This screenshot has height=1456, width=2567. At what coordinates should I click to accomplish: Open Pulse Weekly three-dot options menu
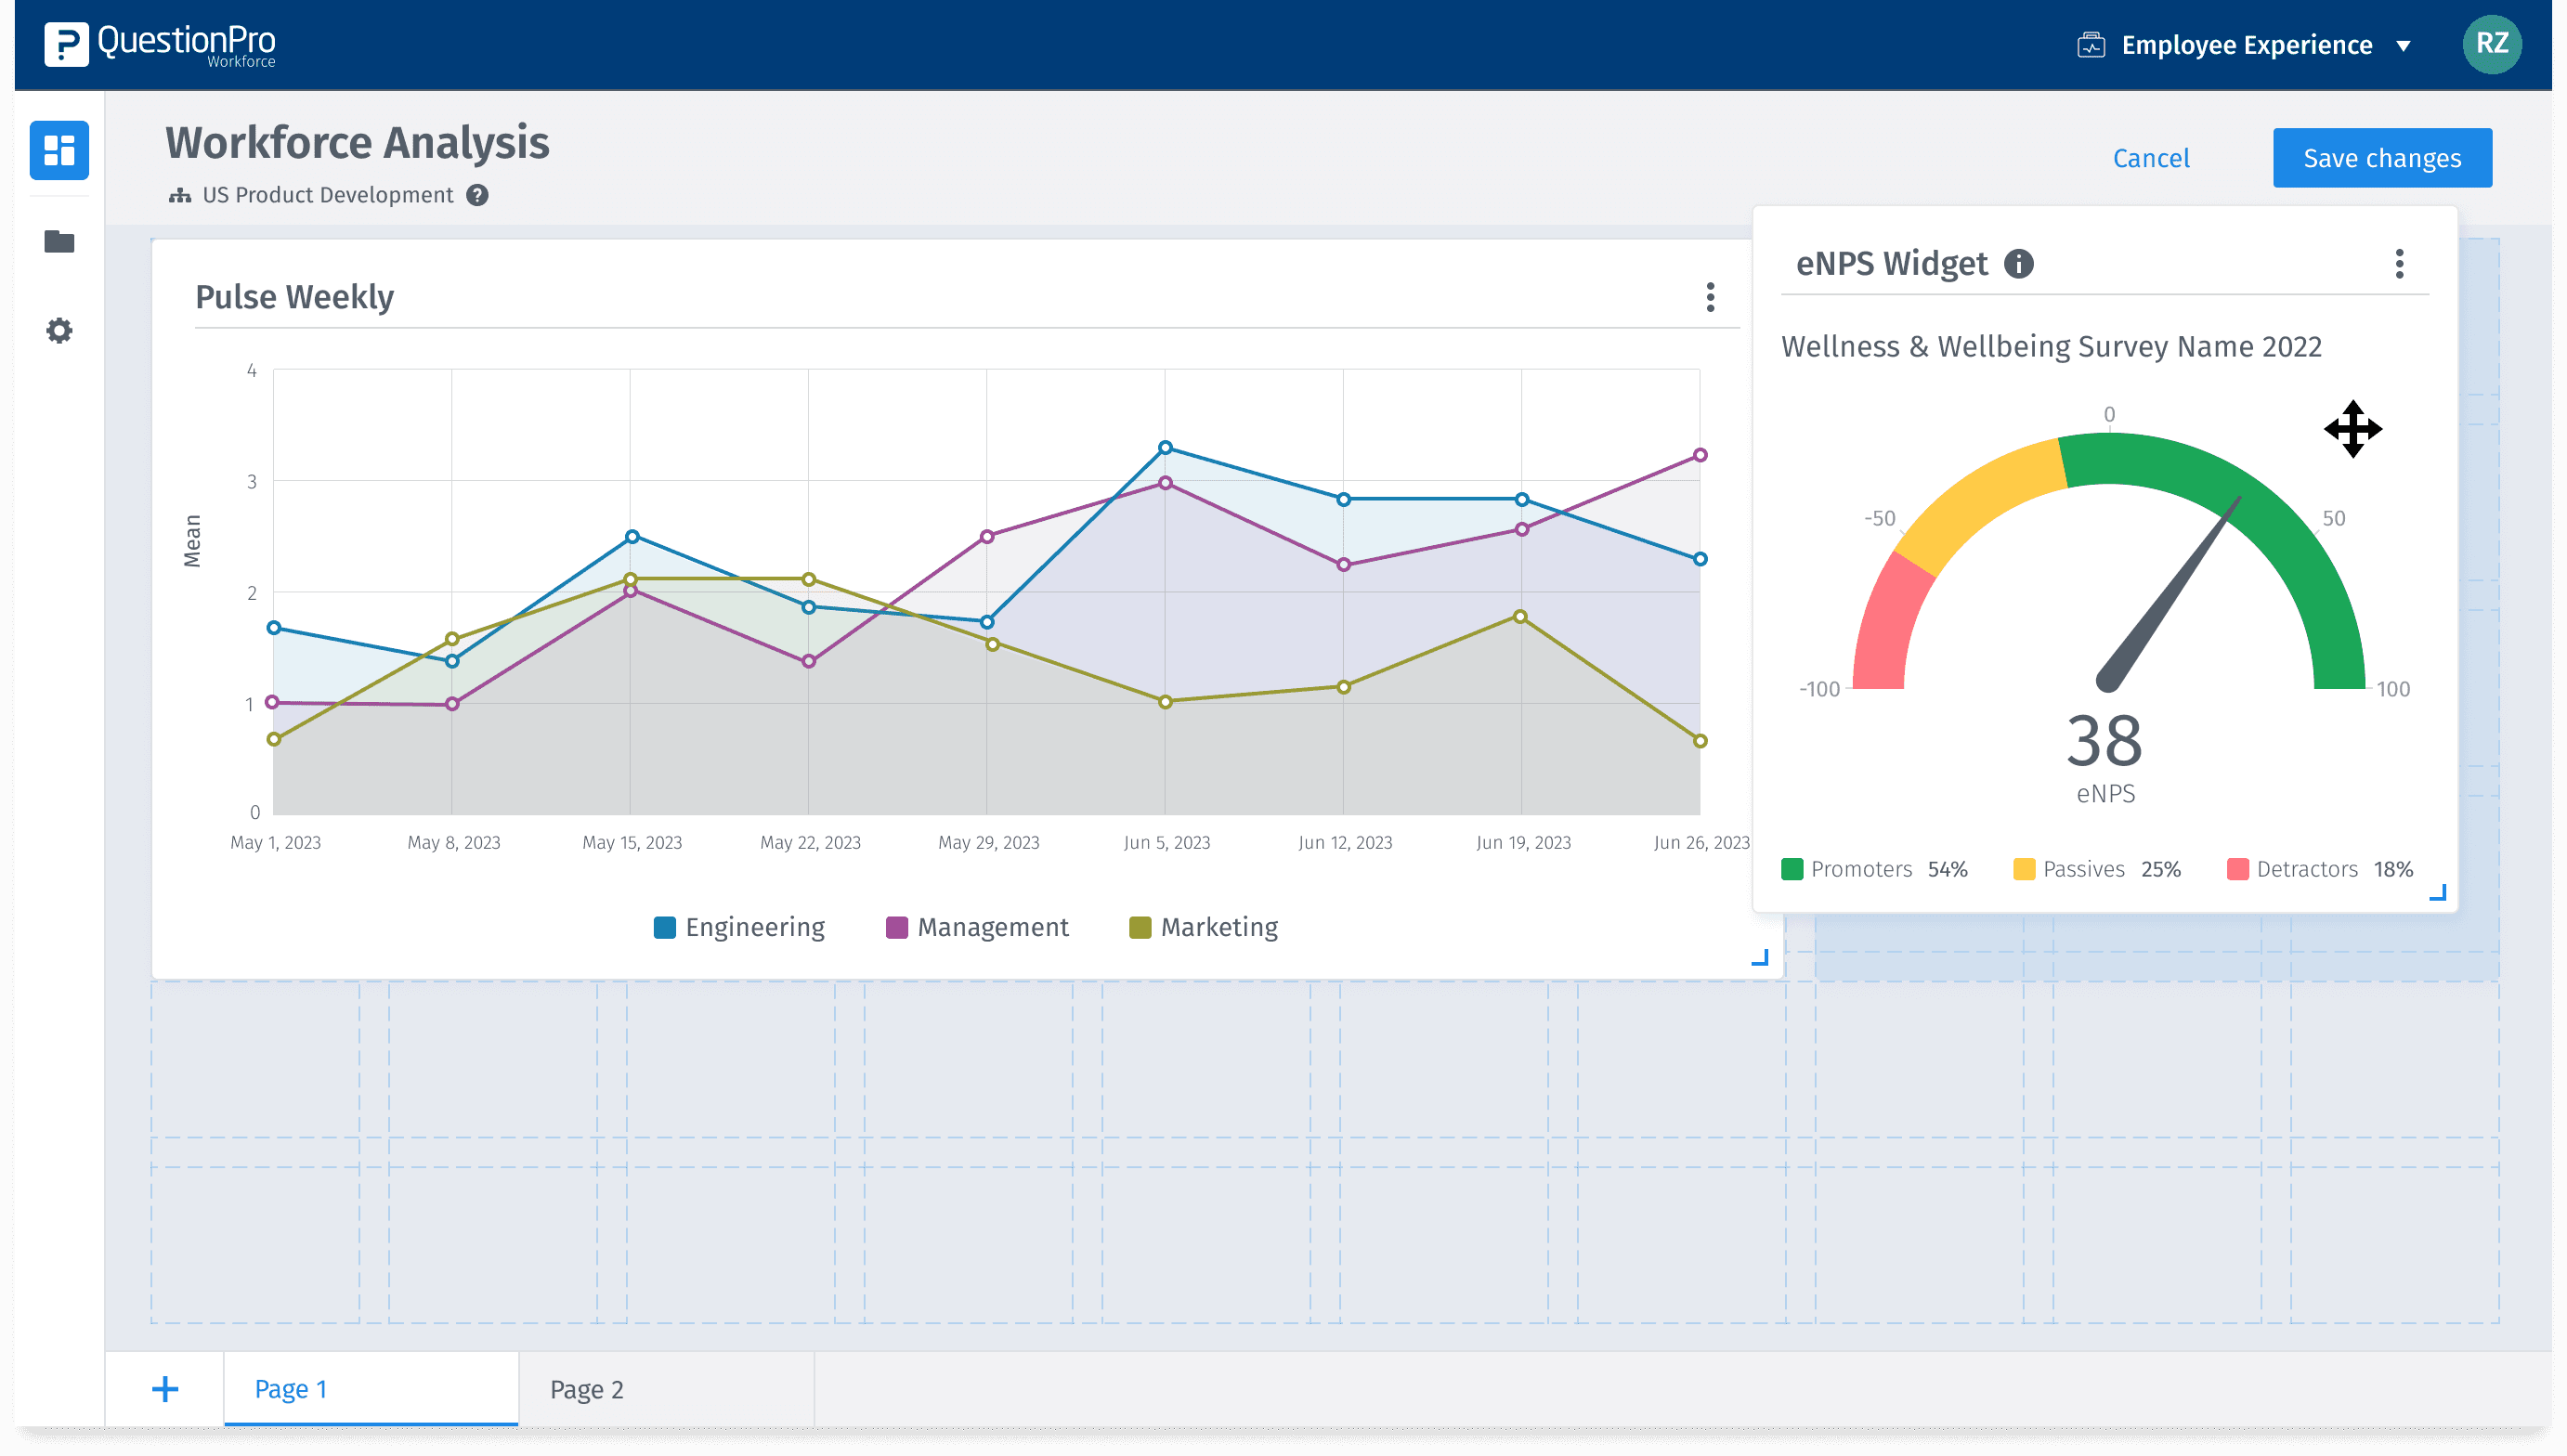[1711, 297]
